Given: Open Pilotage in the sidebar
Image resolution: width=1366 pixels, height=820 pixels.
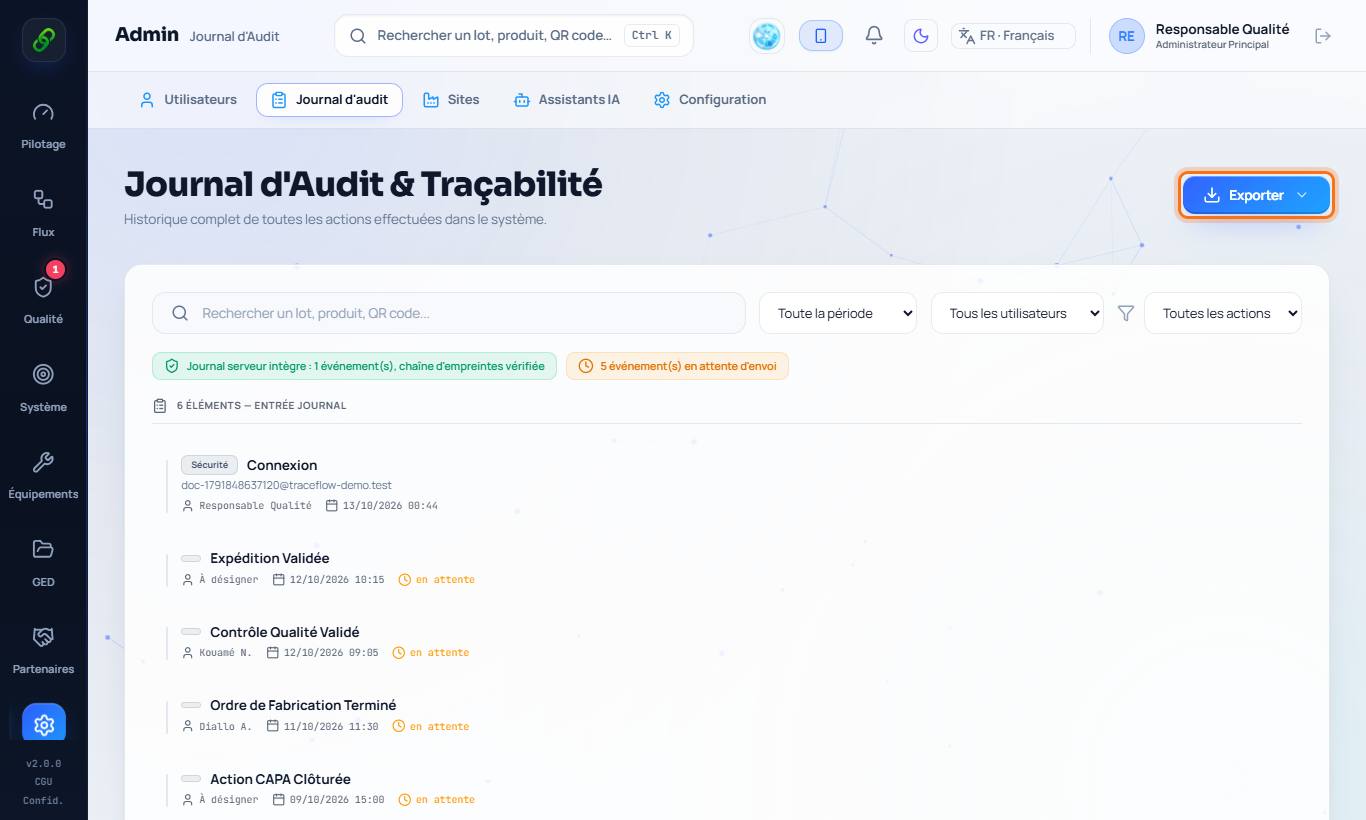Looking at the screenshot, I should tap(43, 126).
